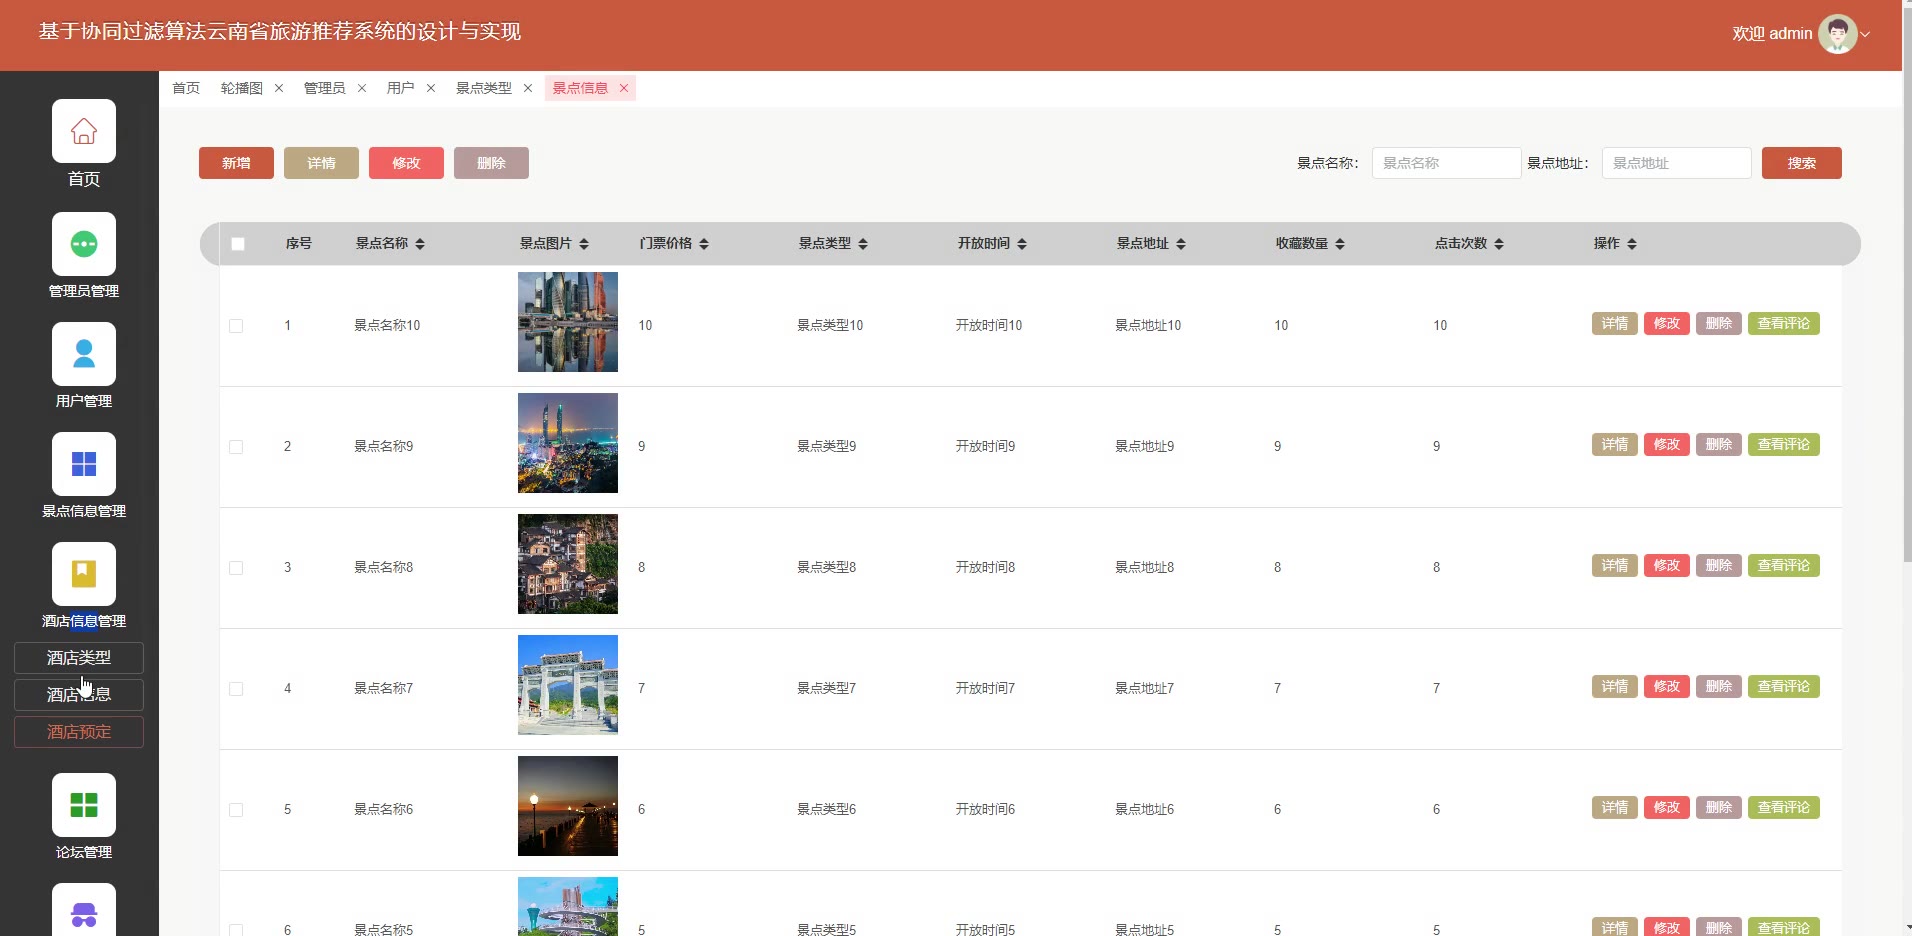The height and width of the screenshot is (936, 1912).
Task: Tick the checkbox for row 景点名称8
Action: tap(236, 568)
